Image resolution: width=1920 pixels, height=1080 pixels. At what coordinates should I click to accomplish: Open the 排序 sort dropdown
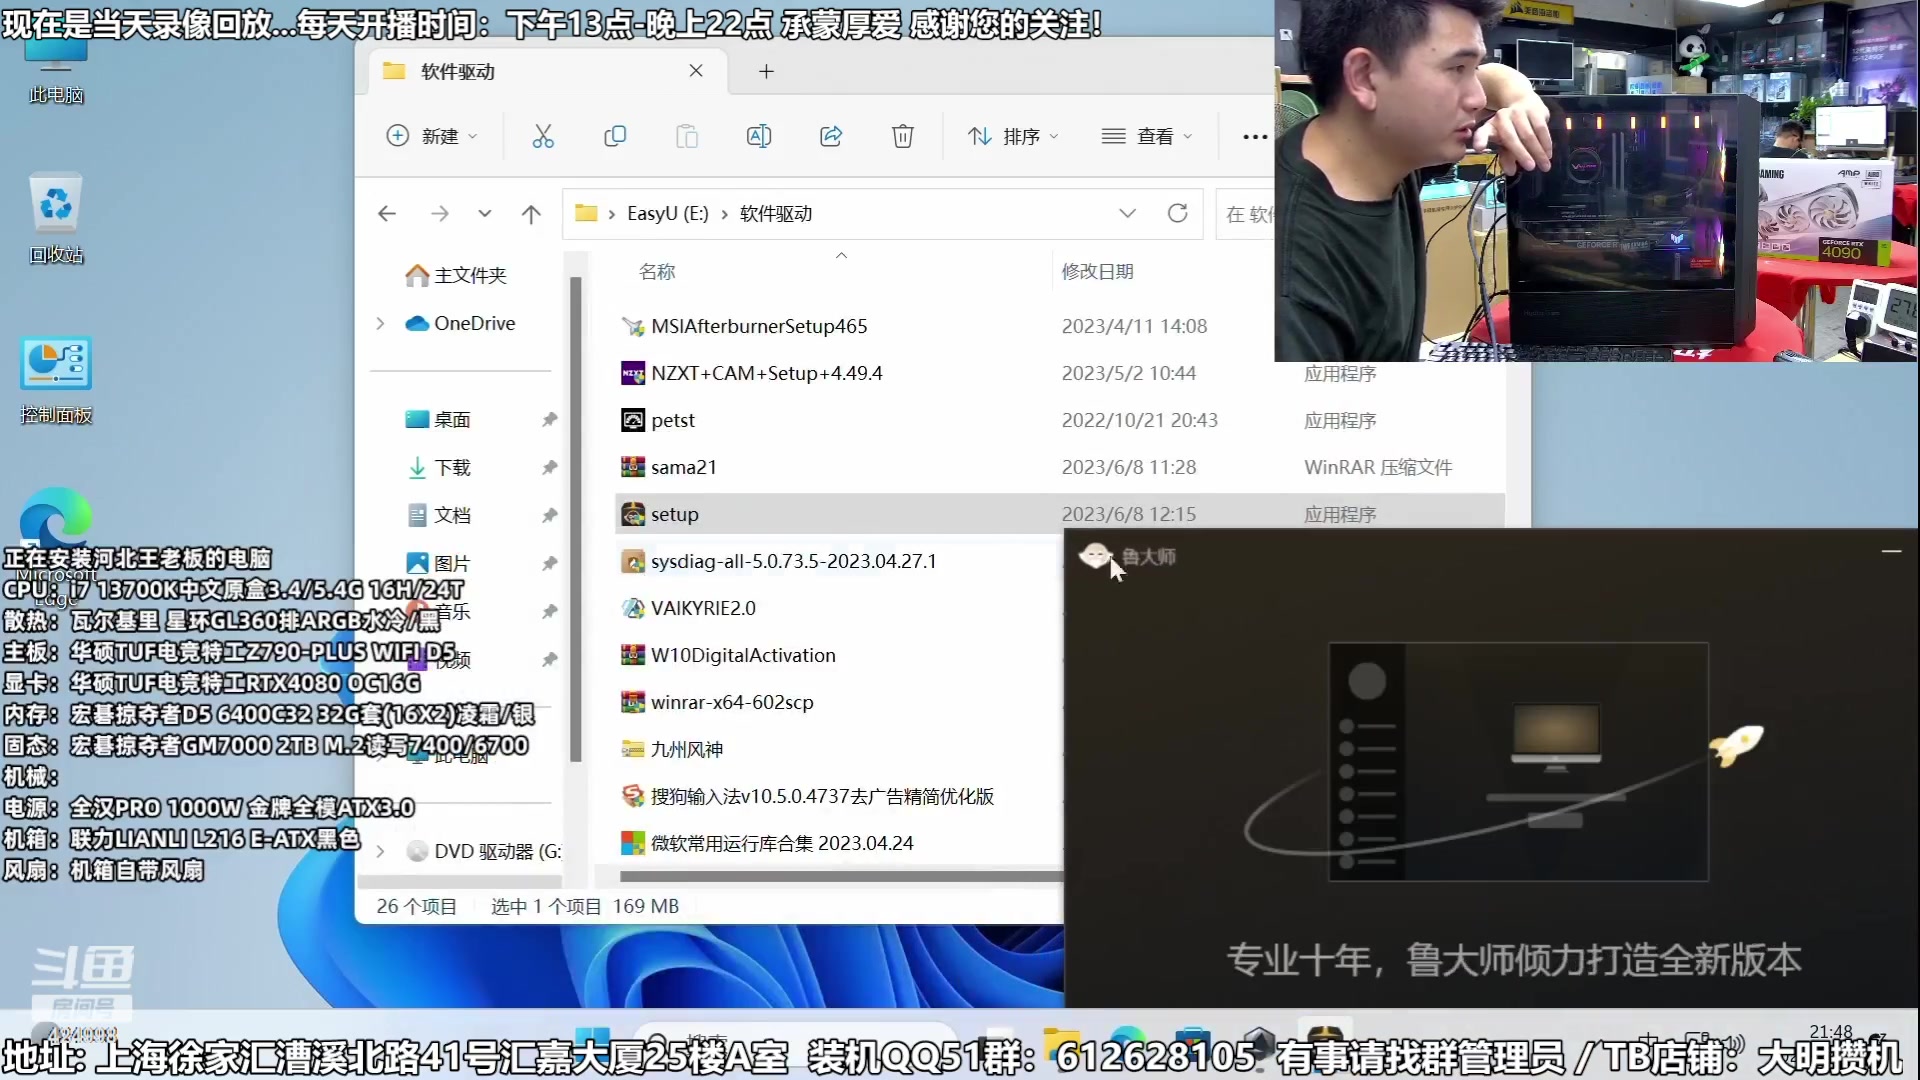point(1014,136)
